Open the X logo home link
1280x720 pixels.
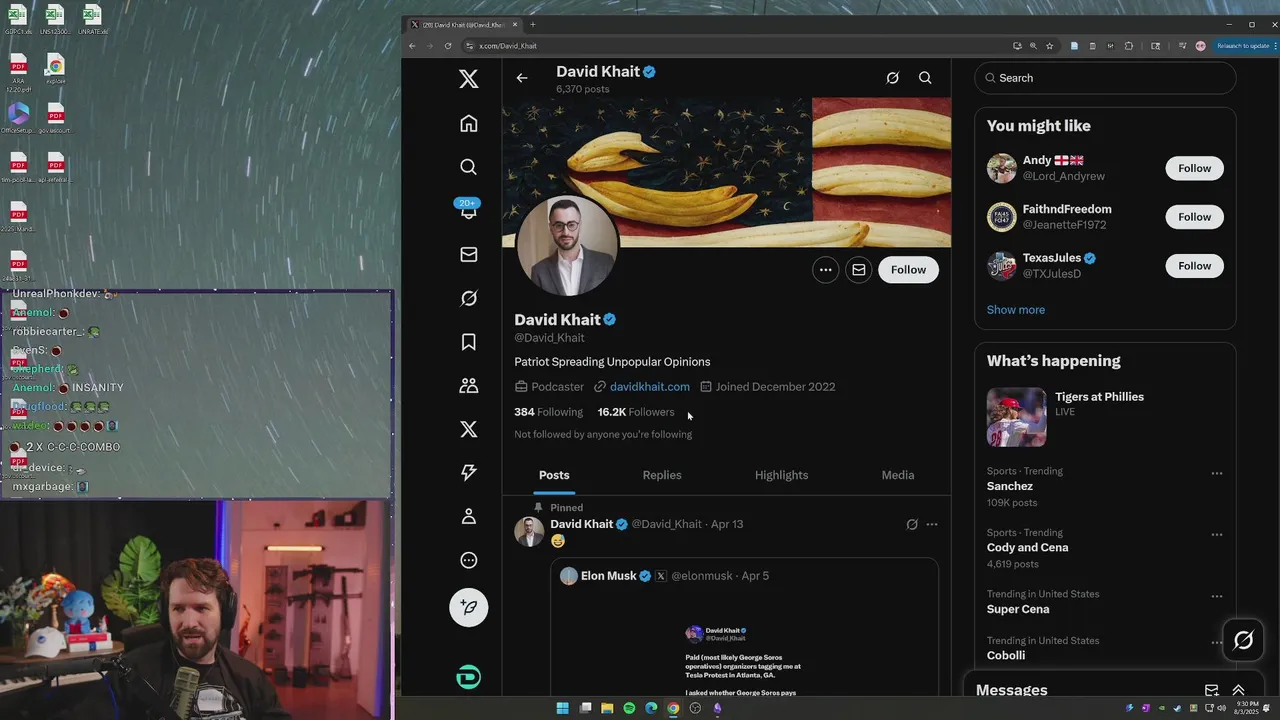click(x=469, y=79)
